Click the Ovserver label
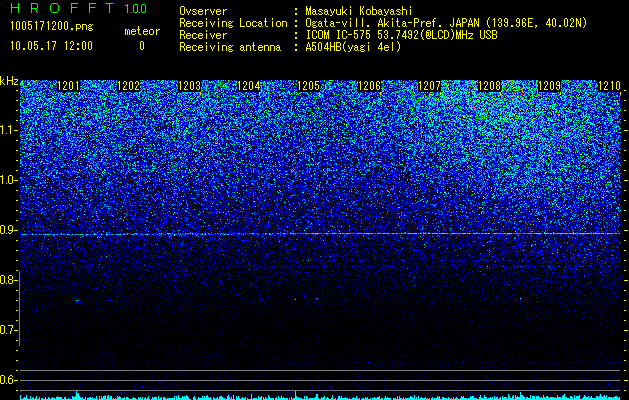Screen dimensions: 629x400 [203, 11]
